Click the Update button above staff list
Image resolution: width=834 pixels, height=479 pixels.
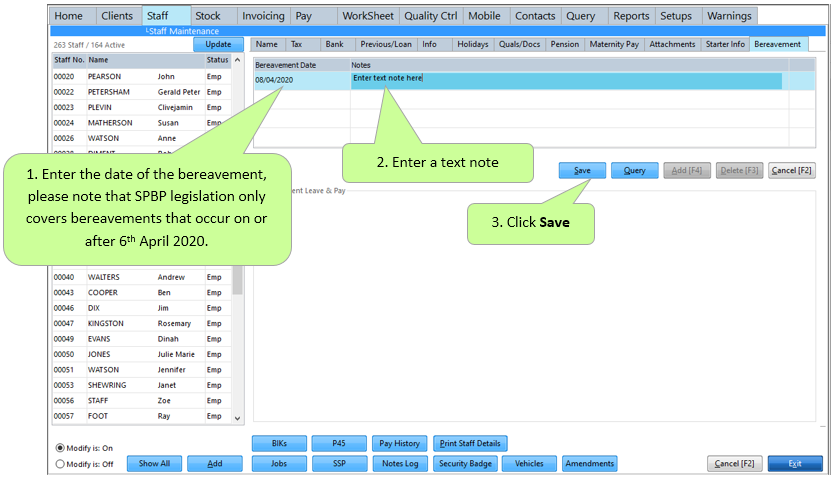tap(217, 45)
